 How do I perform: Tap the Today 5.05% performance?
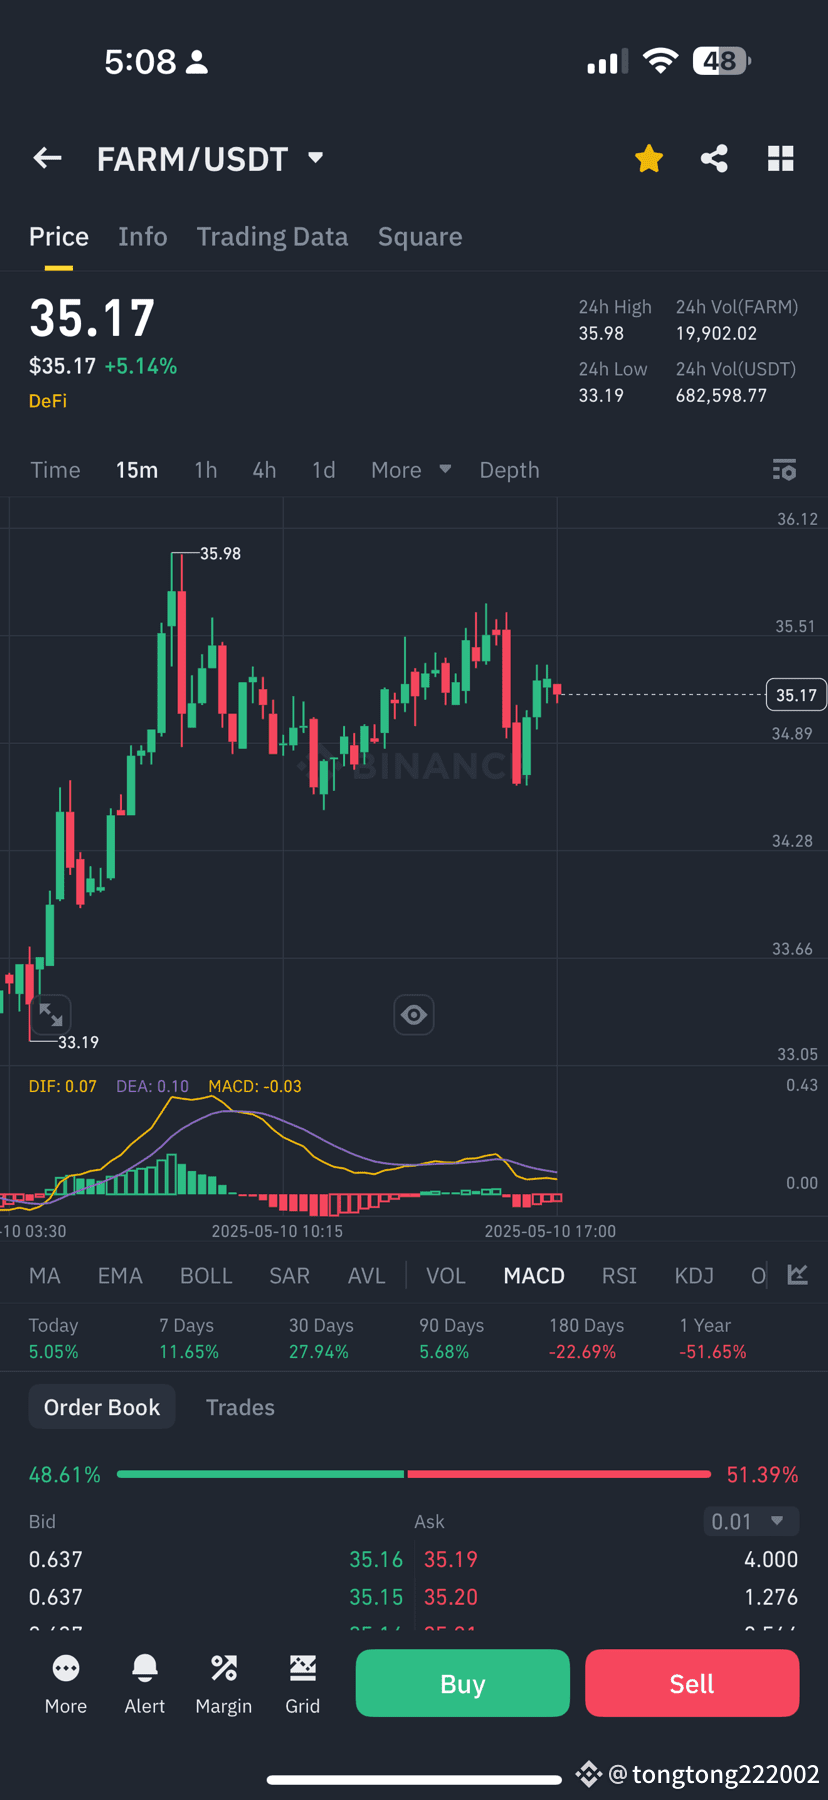click(54, 1338)
